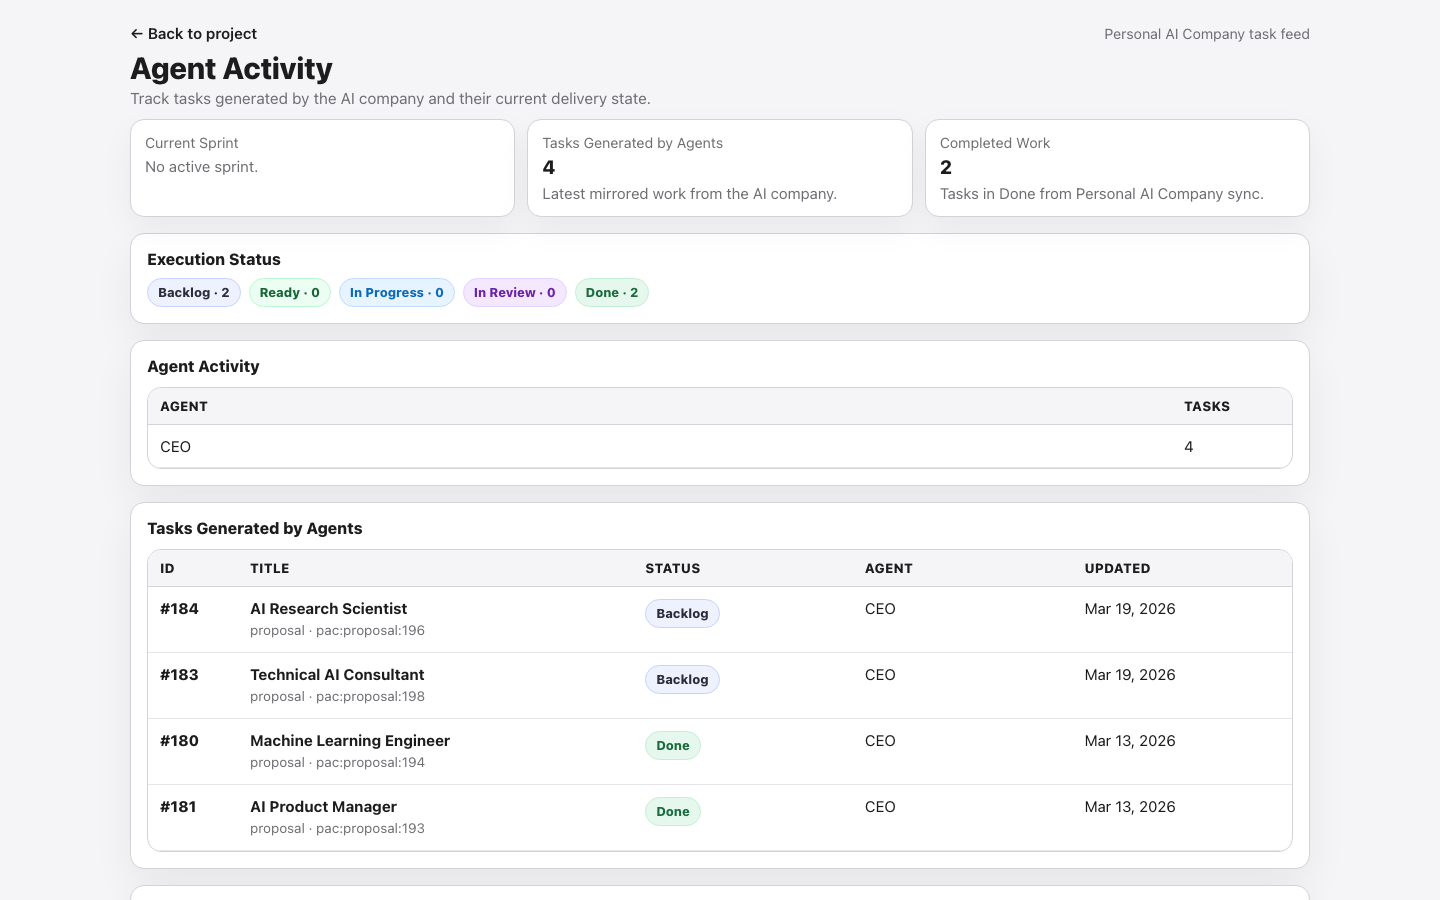Click the AGENT column header in tasks table

click(889, 569)
